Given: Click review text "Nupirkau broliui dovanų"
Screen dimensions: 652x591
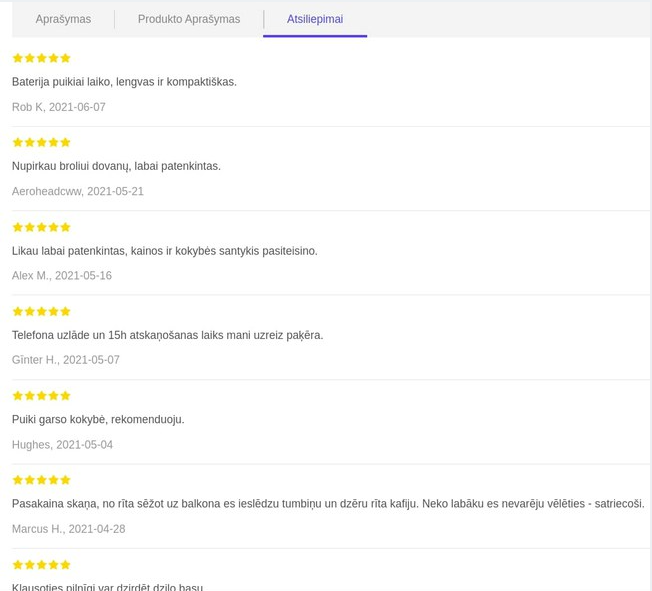Looking at the screenshot, I should 116,166.
